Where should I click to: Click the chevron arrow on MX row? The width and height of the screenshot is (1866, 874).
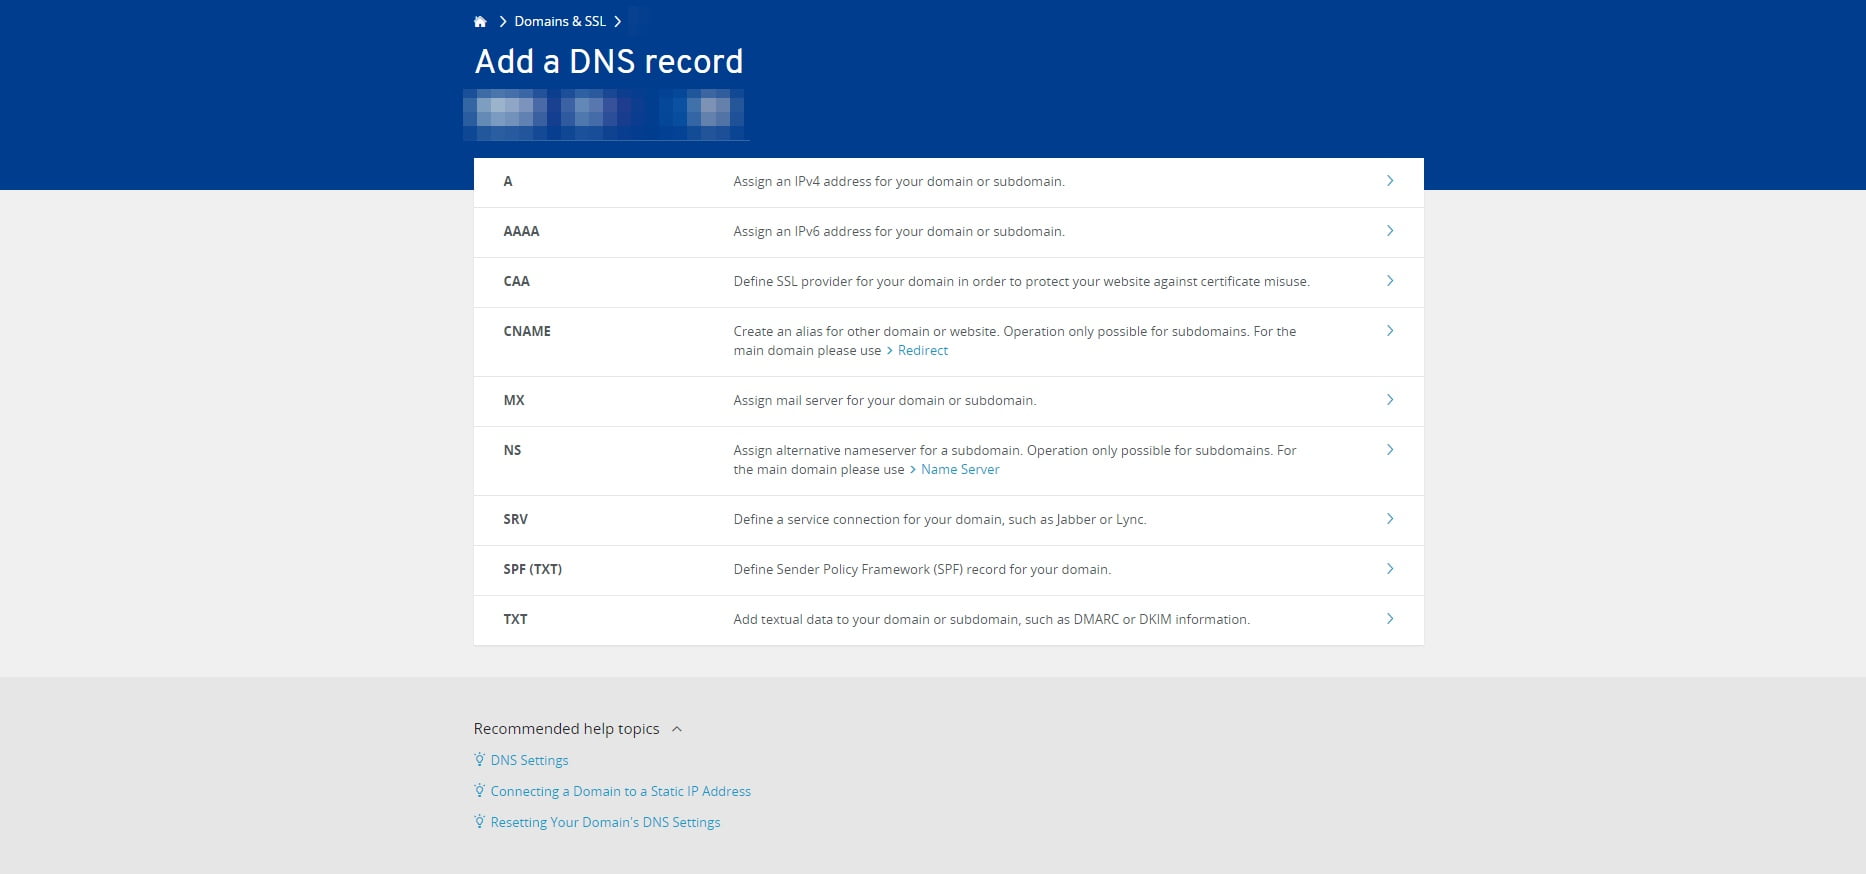tap(1389, 400)
